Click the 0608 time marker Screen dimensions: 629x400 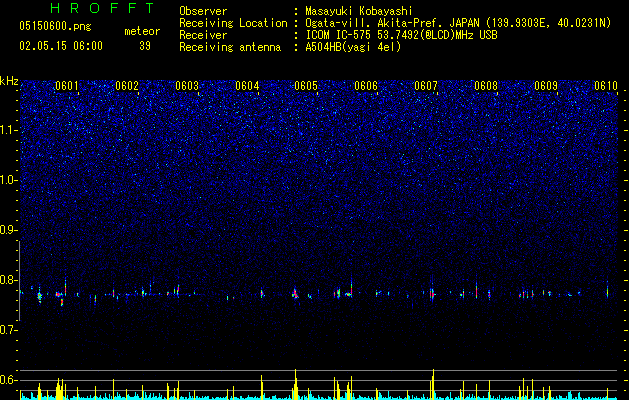486,86
